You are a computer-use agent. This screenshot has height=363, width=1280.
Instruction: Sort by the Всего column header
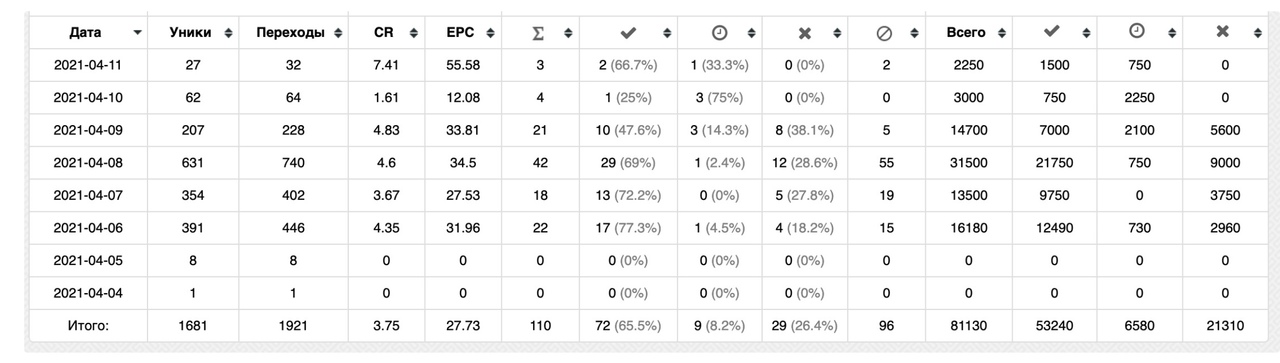point(966,33)
